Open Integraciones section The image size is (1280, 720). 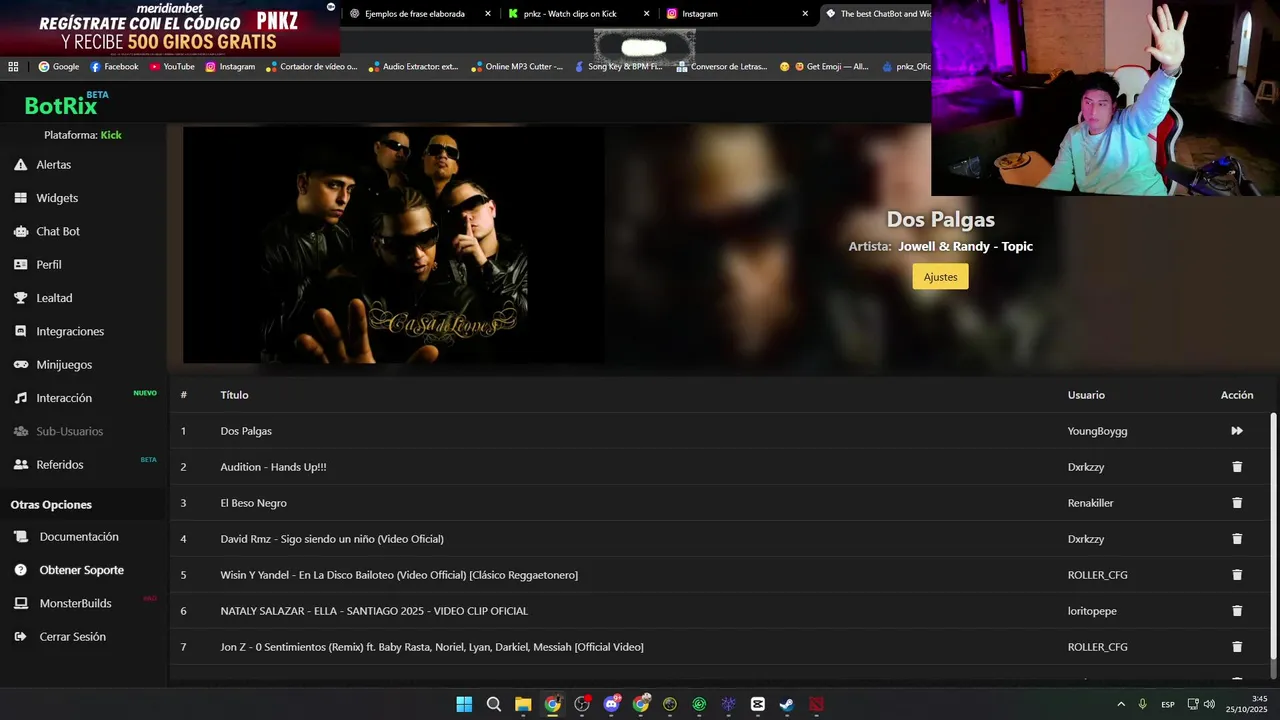click(x=70, y=331)
